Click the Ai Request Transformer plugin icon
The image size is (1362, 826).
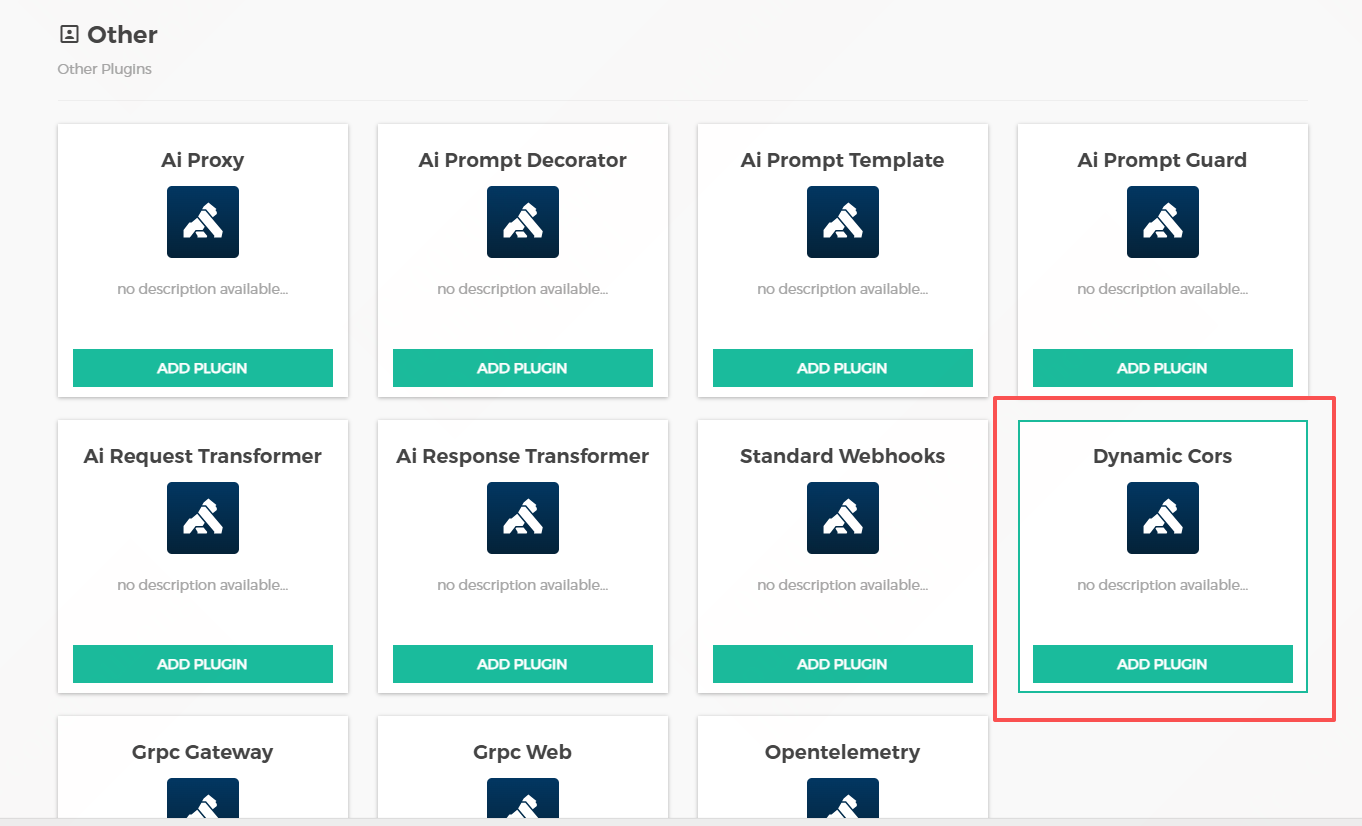203,518
